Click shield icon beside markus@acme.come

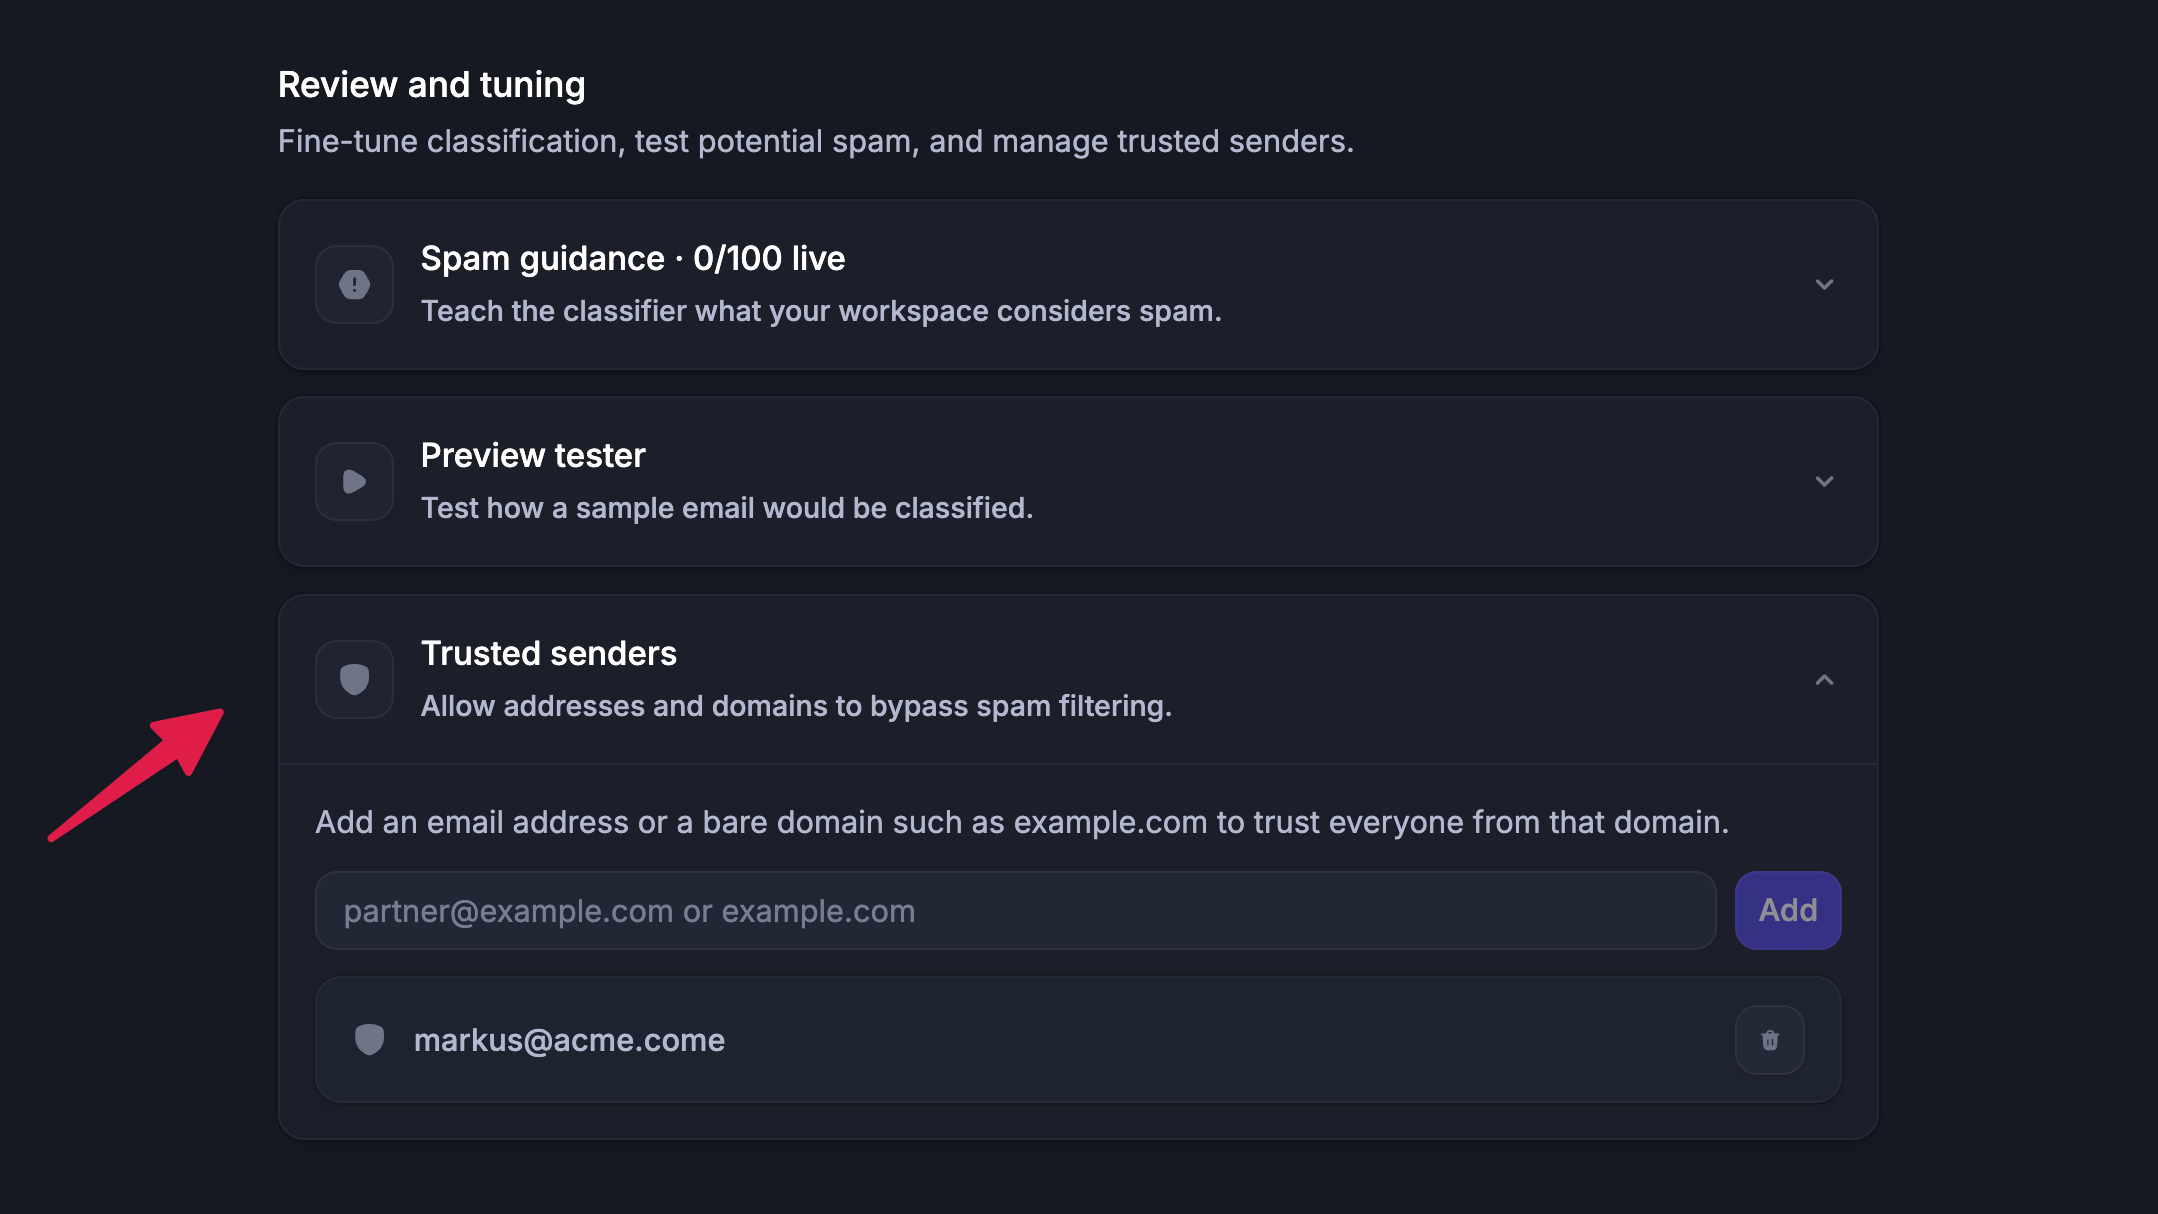pos(370,1040)
